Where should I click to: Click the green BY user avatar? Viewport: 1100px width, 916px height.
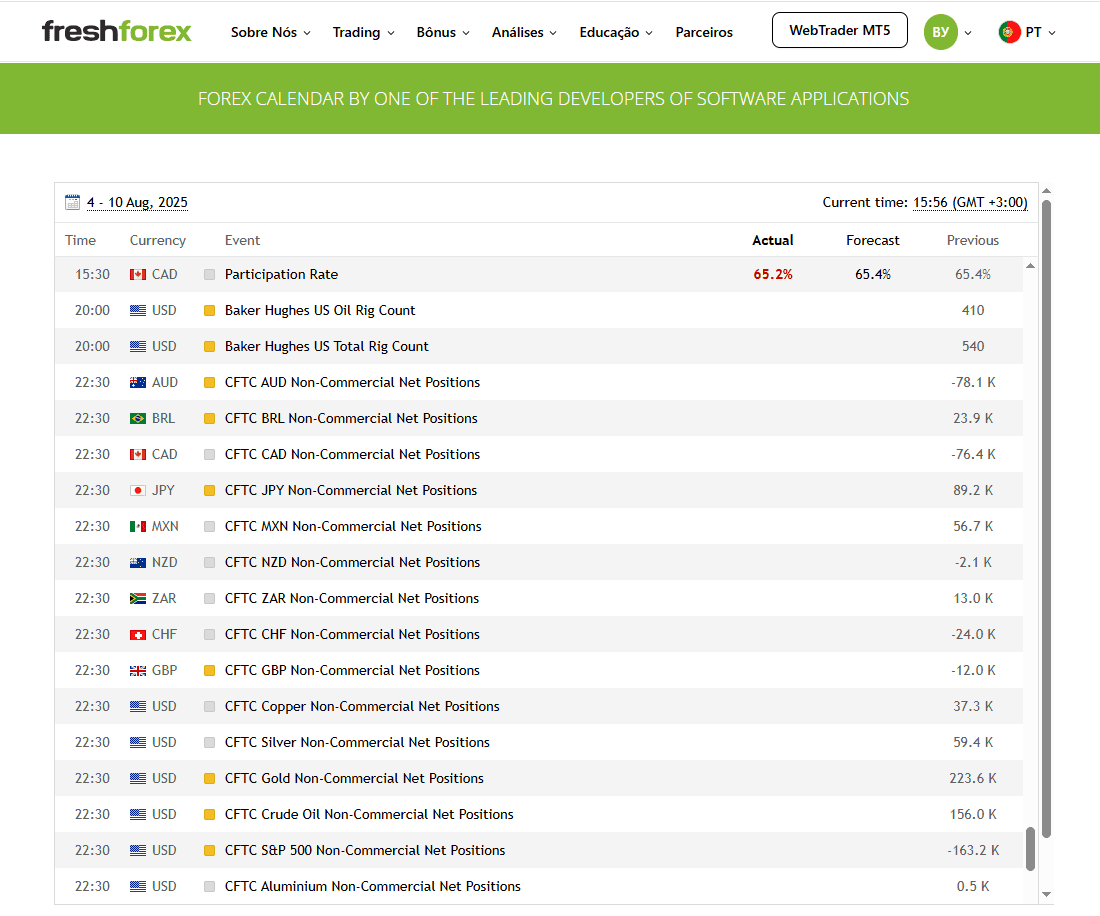941,32
